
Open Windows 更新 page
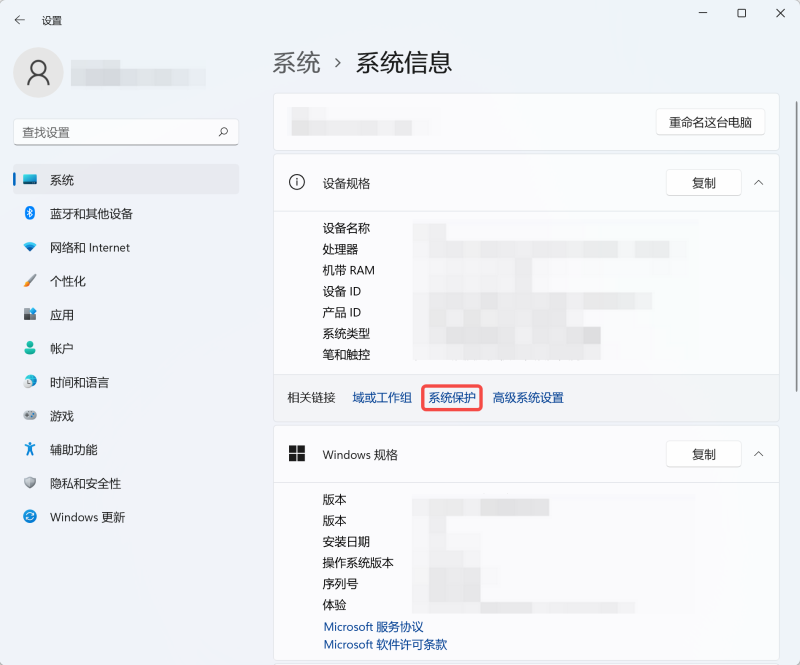(126, 516)
